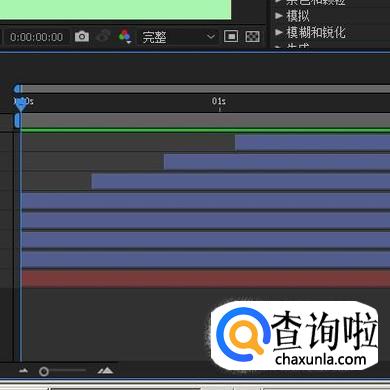Jump to the 01s mark on the ruler

(219, 101)
